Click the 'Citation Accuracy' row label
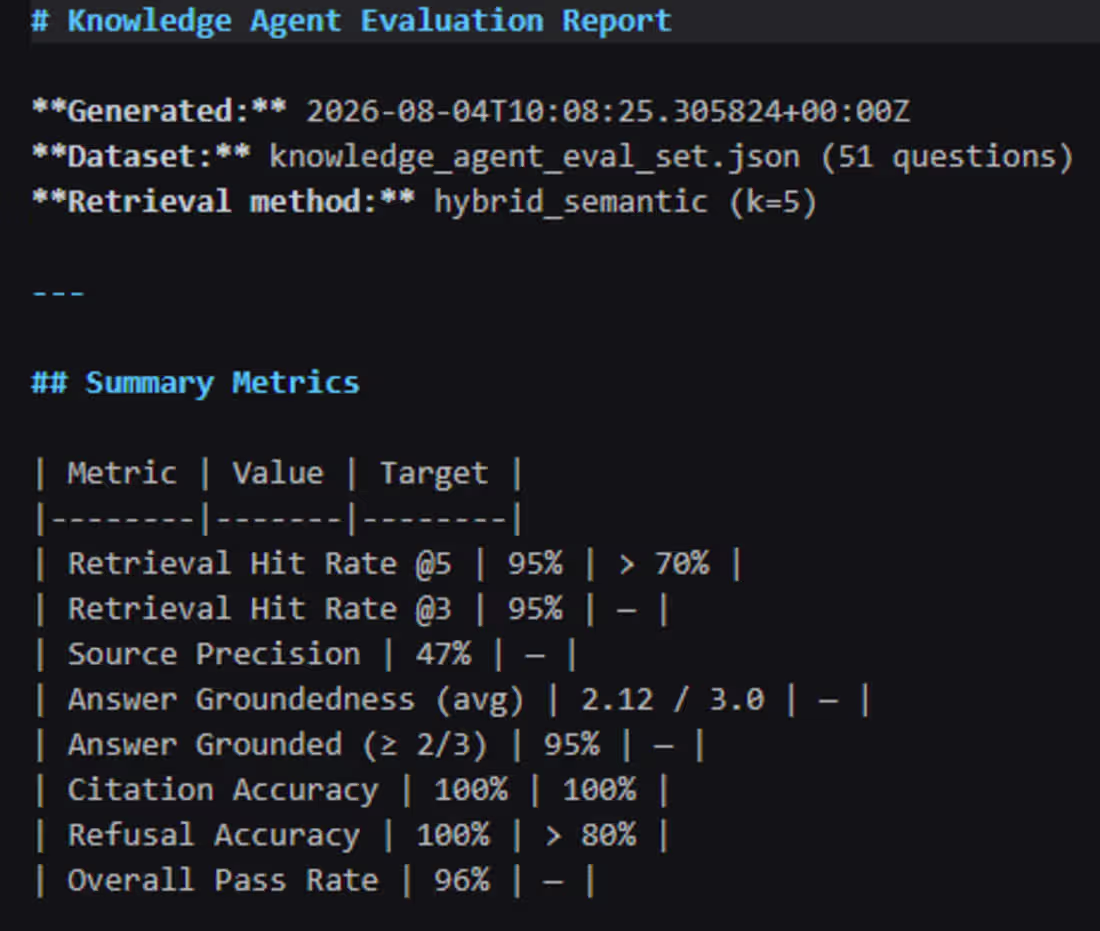The image size is (1100, 931). (x=223, y=791)
